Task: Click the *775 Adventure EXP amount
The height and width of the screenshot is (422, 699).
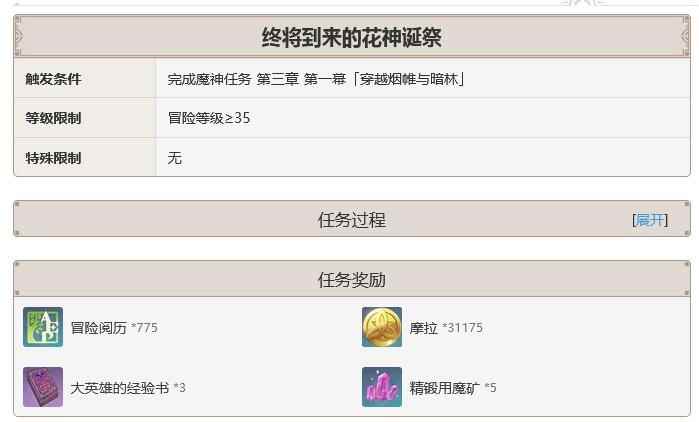Action: point(144,328)
